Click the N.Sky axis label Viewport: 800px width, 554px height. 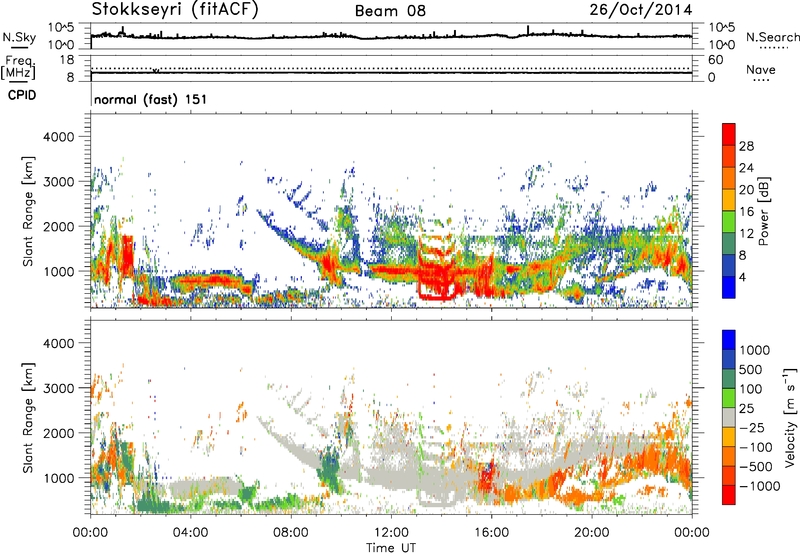click(19, 37)
